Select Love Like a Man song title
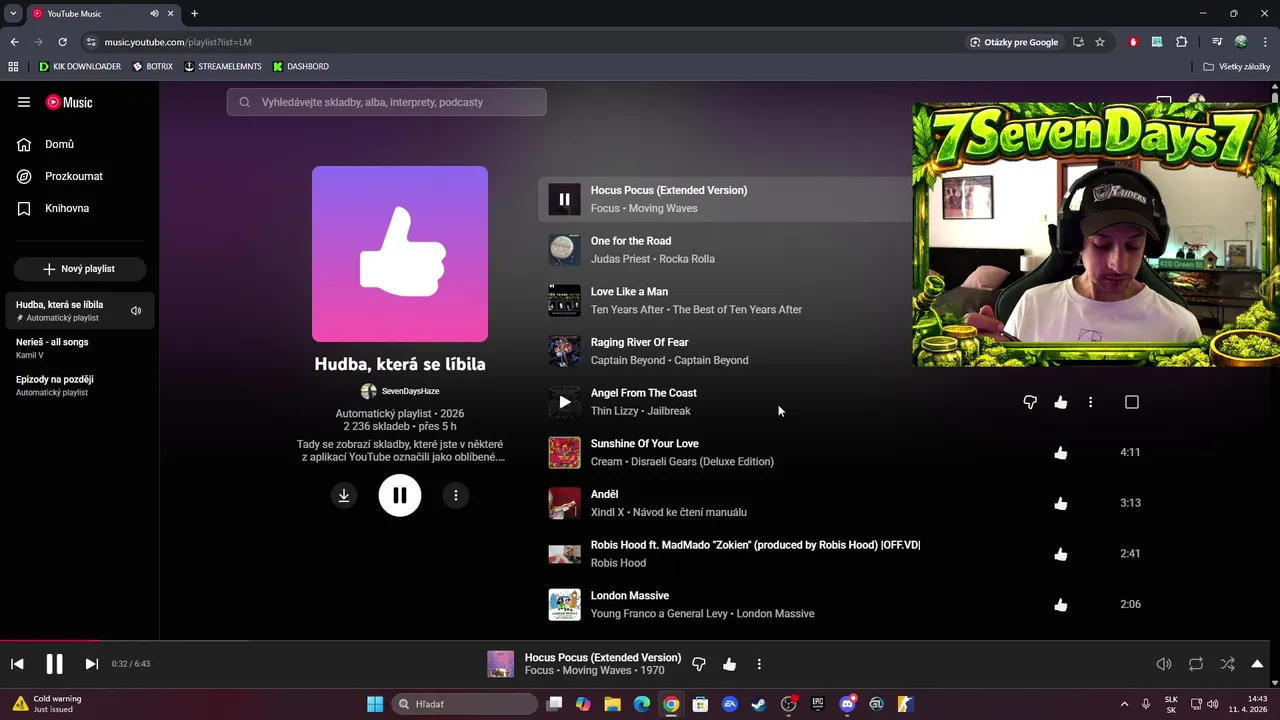This screenshot has height=720, width=1280. tap(629, 292)
